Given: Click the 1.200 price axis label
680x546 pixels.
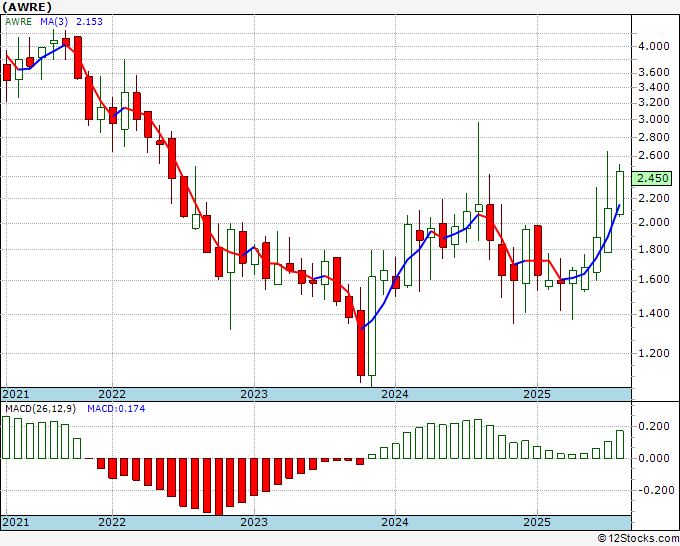Looking at the screenshot, I should pyautogui.click(x=655, y=353).
